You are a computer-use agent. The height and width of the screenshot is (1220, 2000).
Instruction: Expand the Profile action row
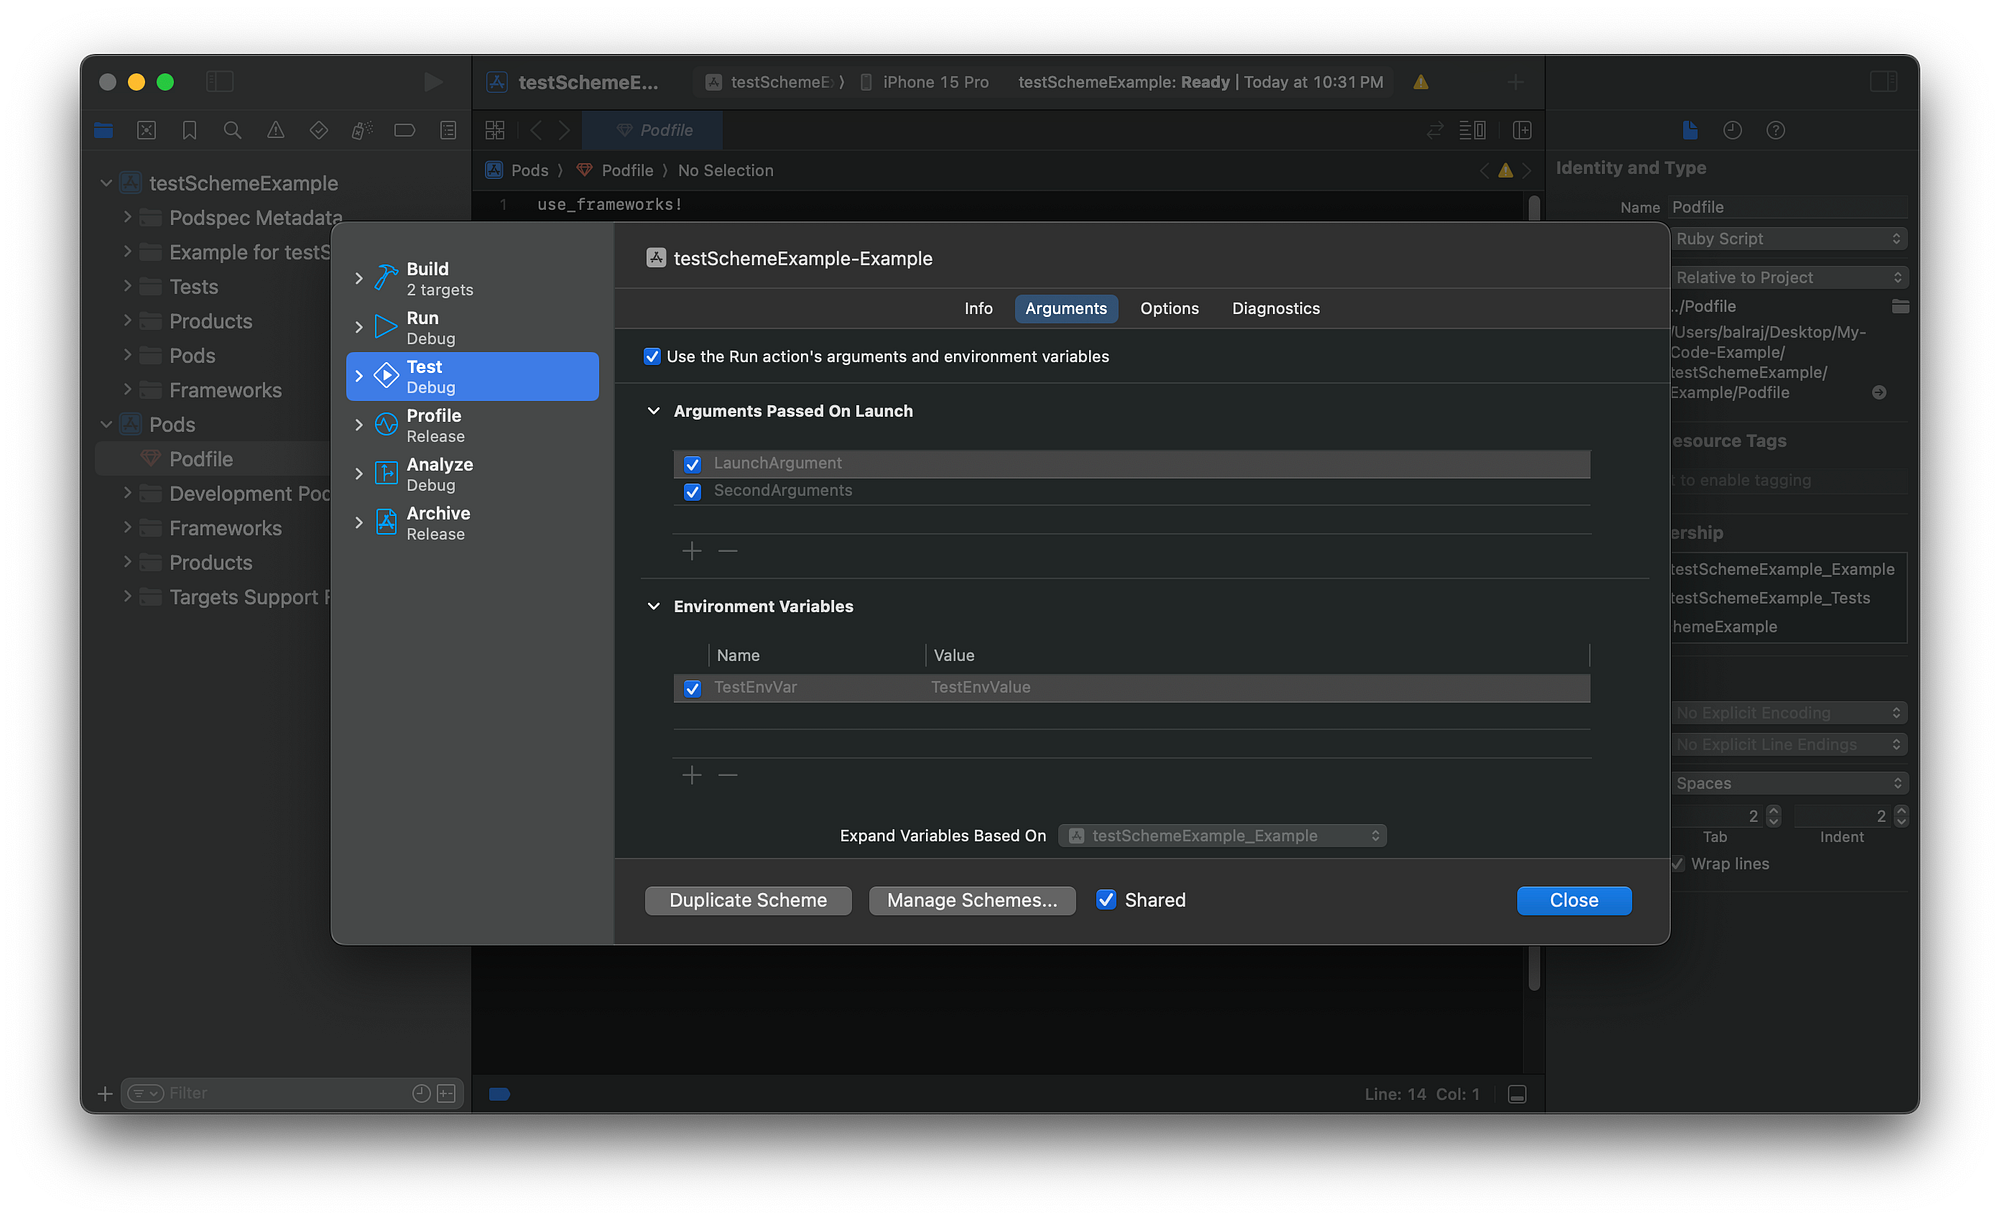click(359, 425)
